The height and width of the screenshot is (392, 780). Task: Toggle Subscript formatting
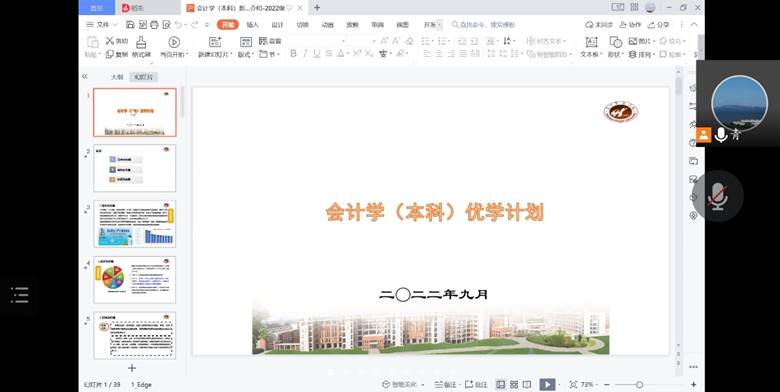click(369, 53)
